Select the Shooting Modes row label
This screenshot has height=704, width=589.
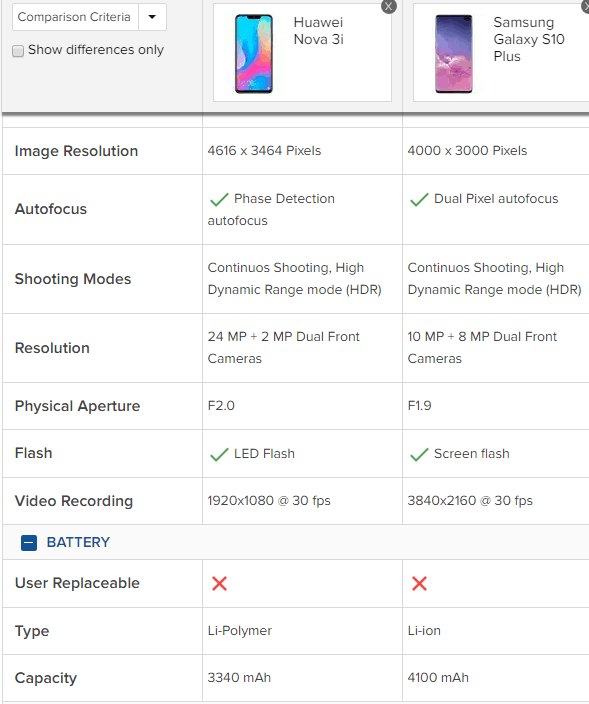coord(73,279)
